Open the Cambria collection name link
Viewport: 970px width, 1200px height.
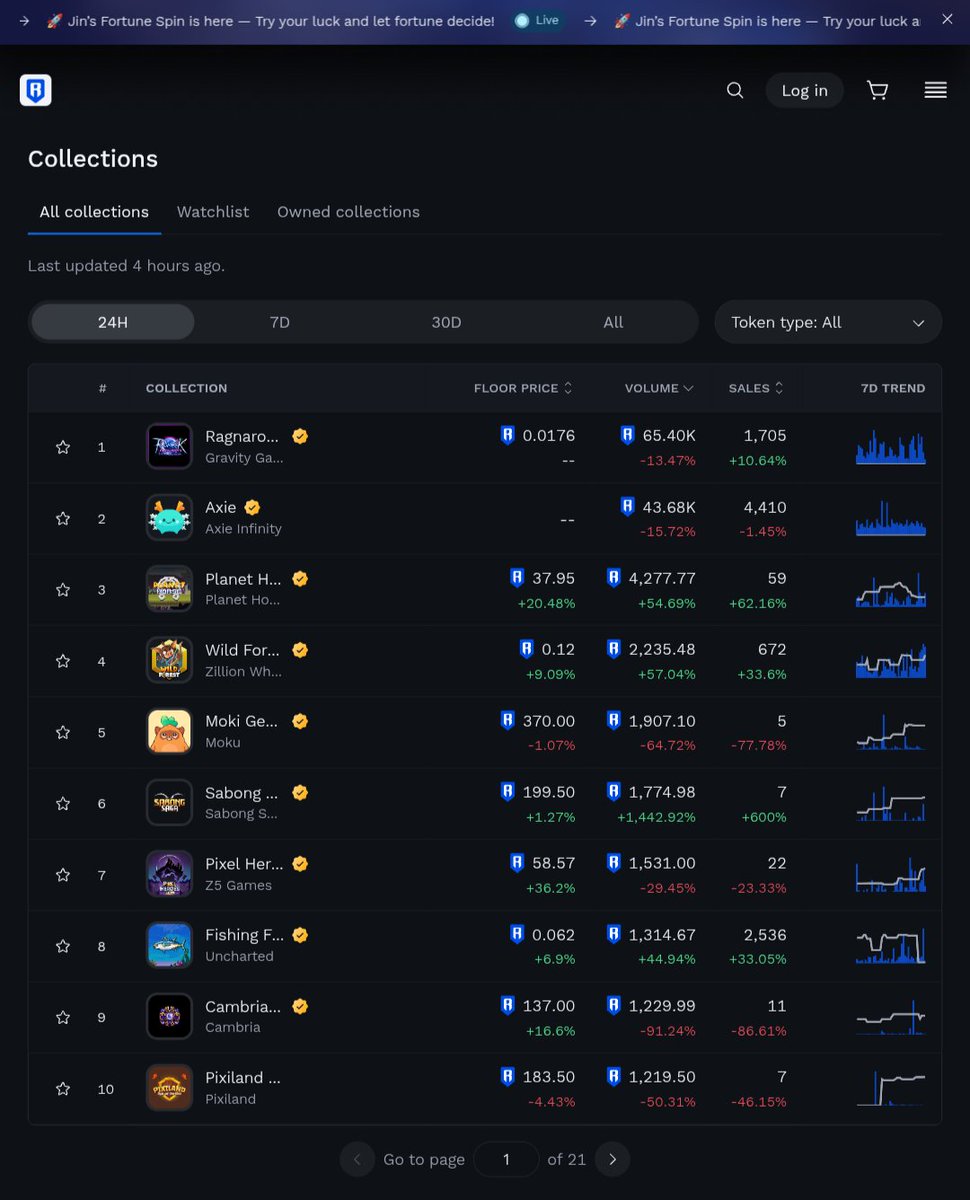point(243,1006)
